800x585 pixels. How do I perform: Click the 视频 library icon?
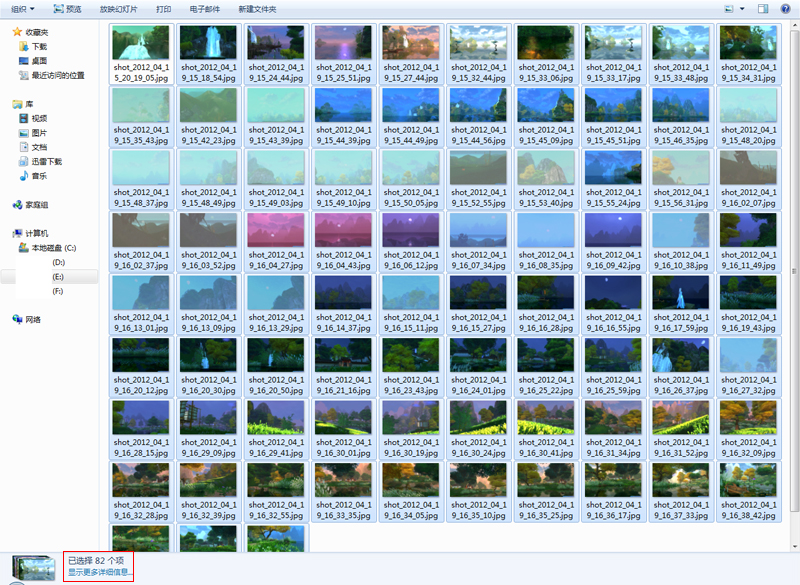[x=23, y=118]
